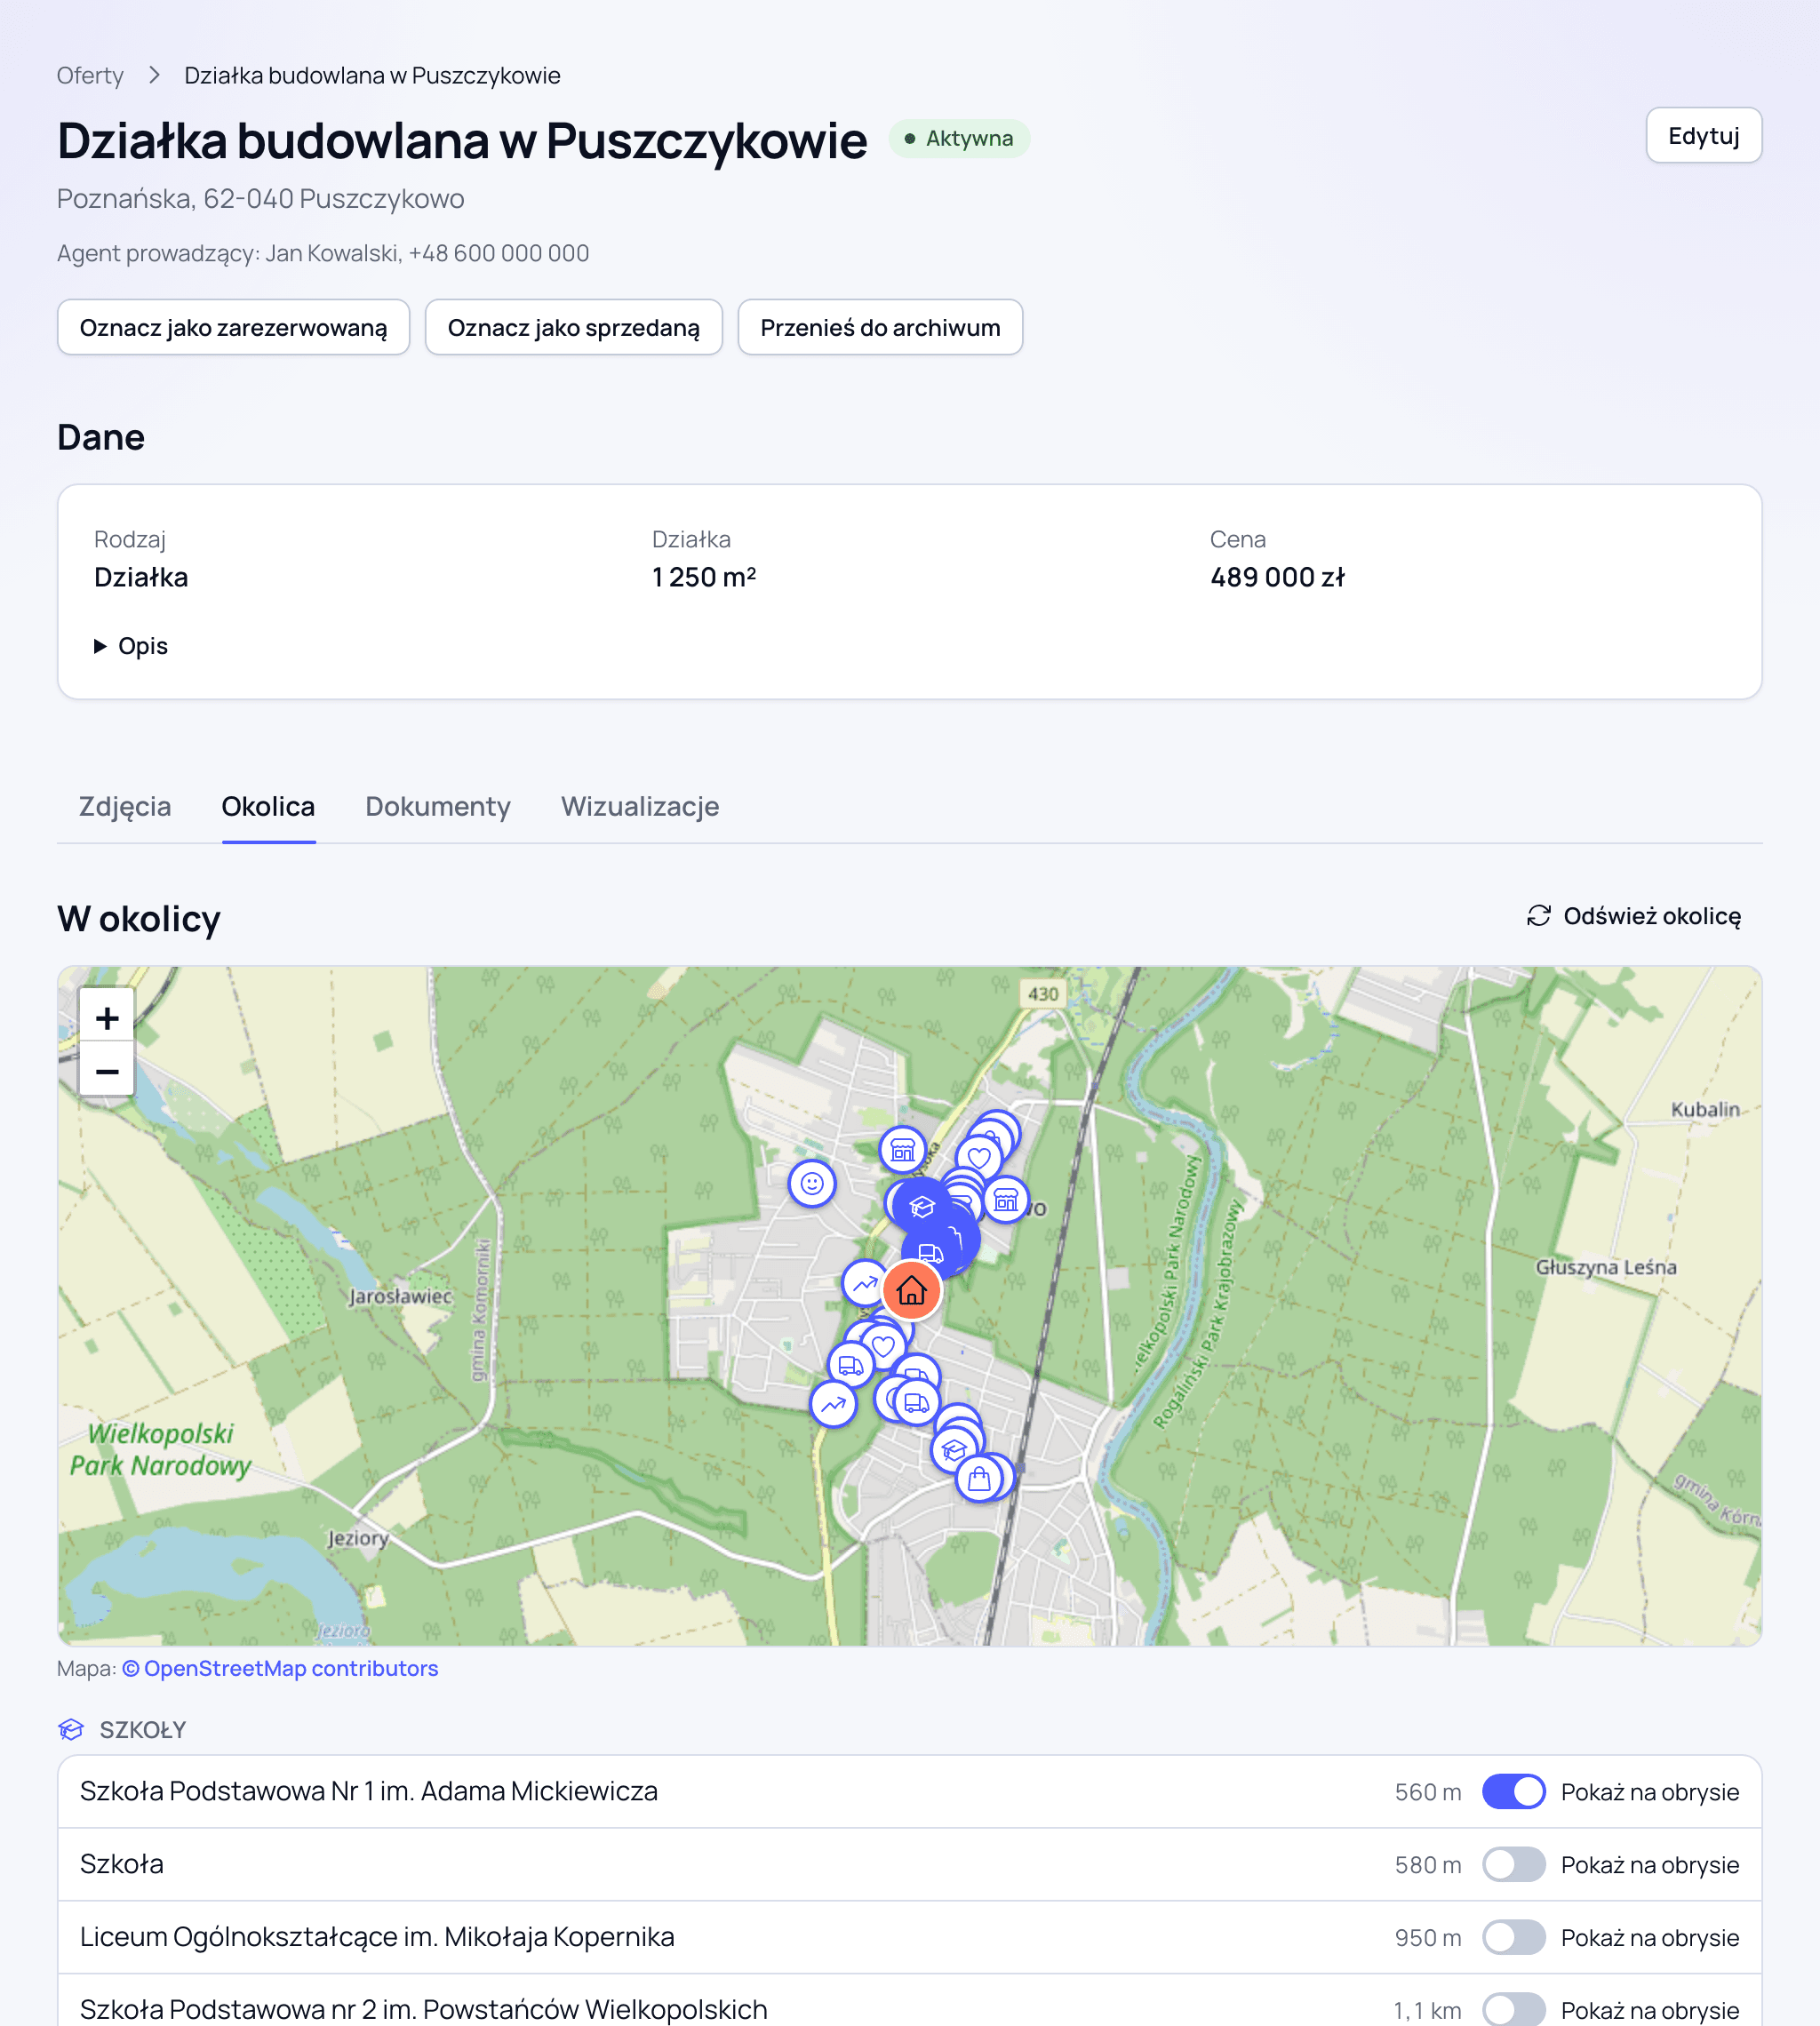Switch to the Zdjęcia tab
1820x2026 pixels.
coord(125,806)
